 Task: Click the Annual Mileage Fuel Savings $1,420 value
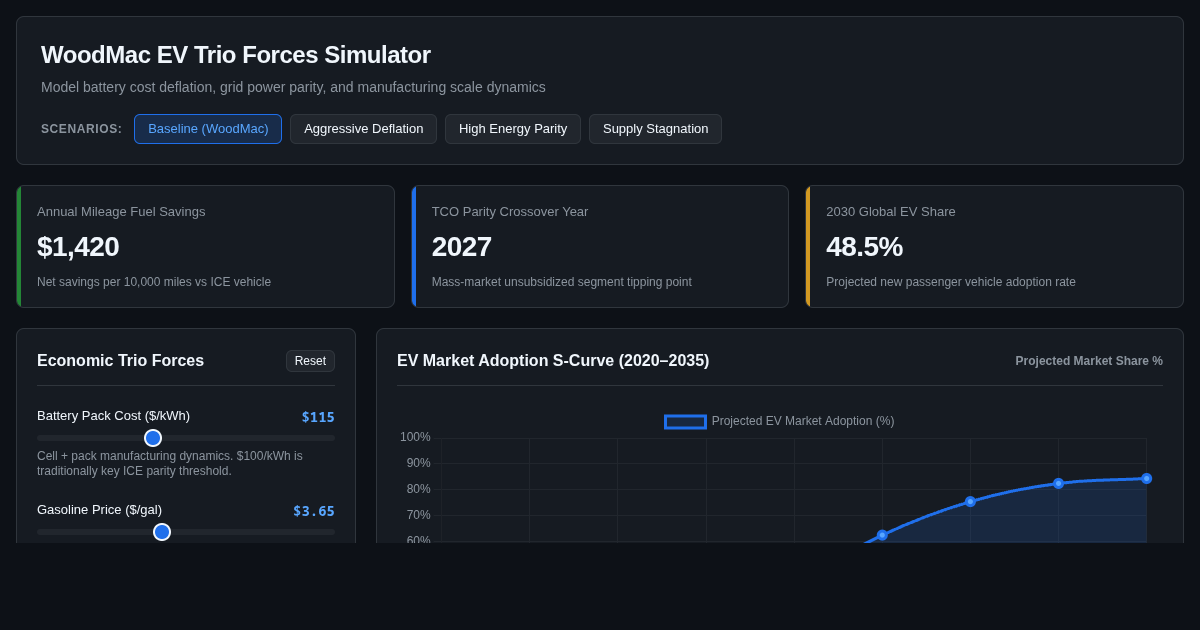click(78, 247)
